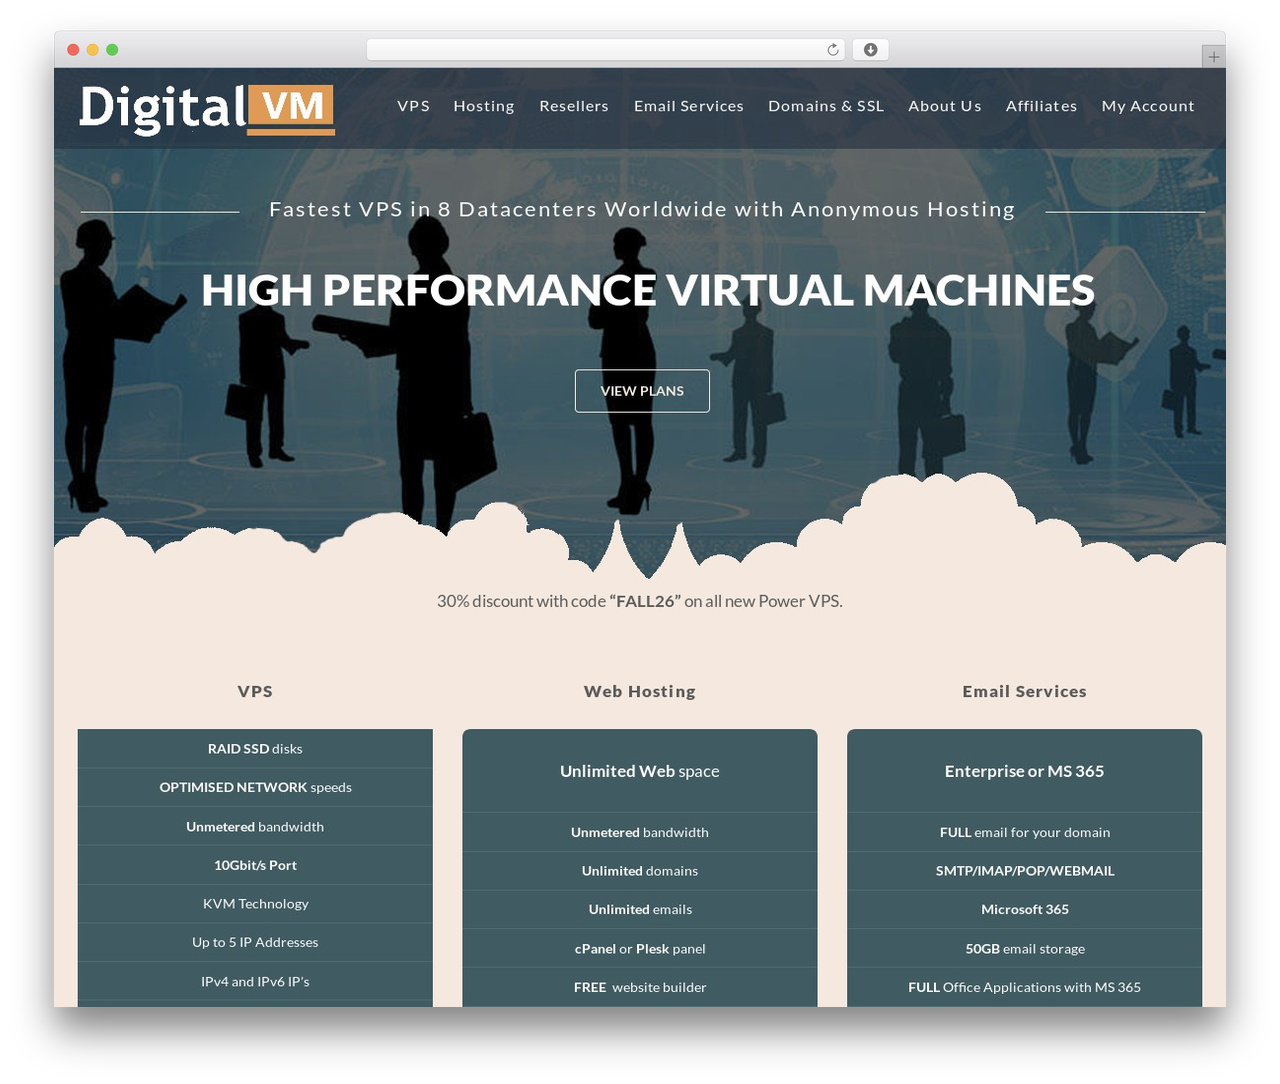This screenshot has width=1280, height=1084.
Task: Click the FULL Office Applications row
Action: click(1025, 987)
